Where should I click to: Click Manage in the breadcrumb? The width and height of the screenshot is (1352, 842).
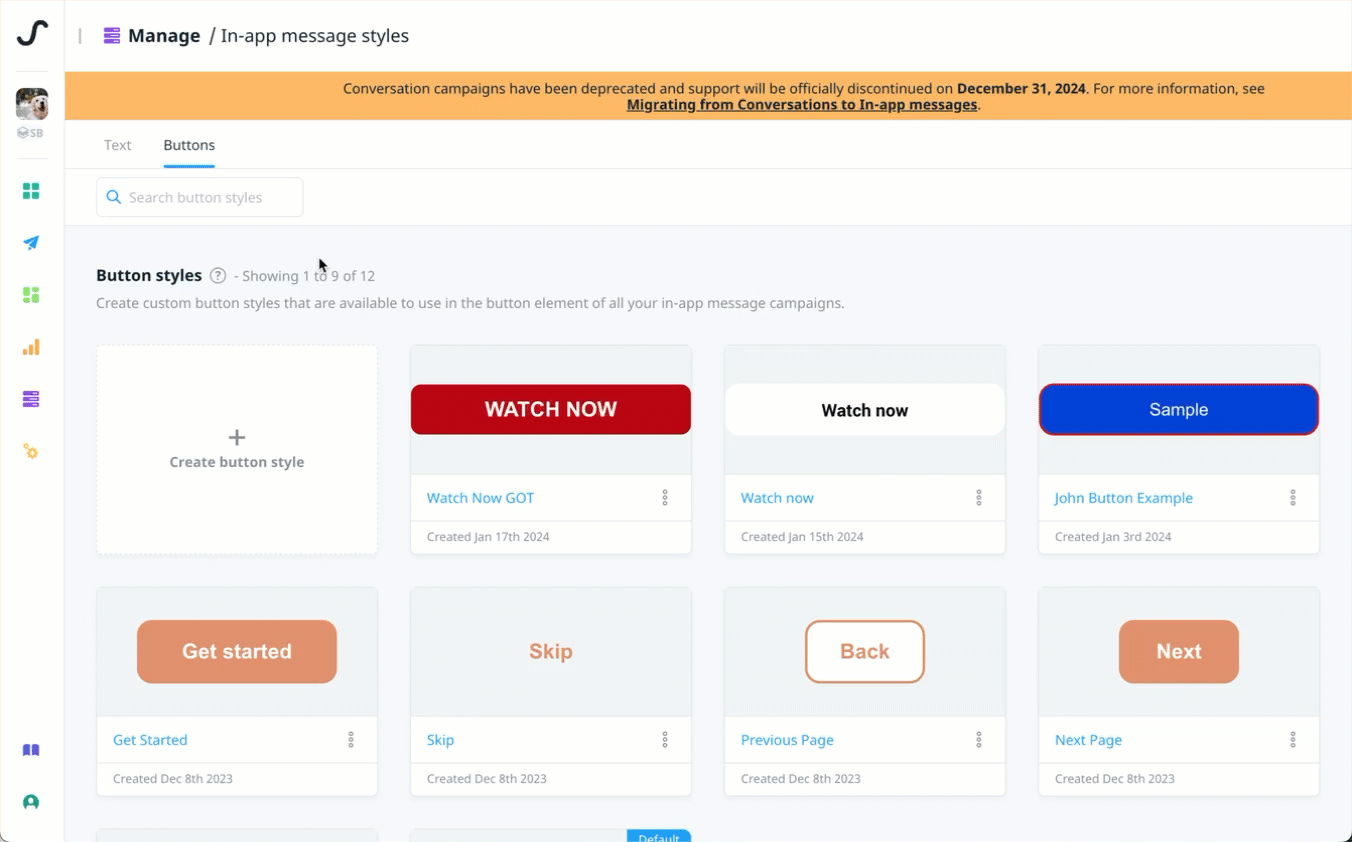coord(164,36)
